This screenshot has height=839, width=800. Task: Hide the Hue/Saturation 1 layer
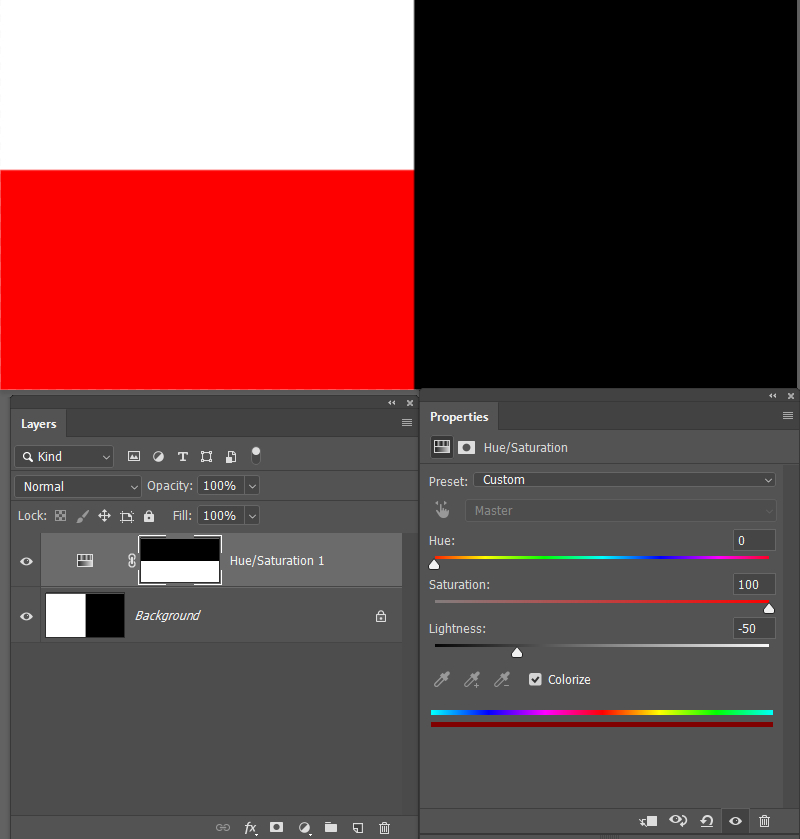26,561
